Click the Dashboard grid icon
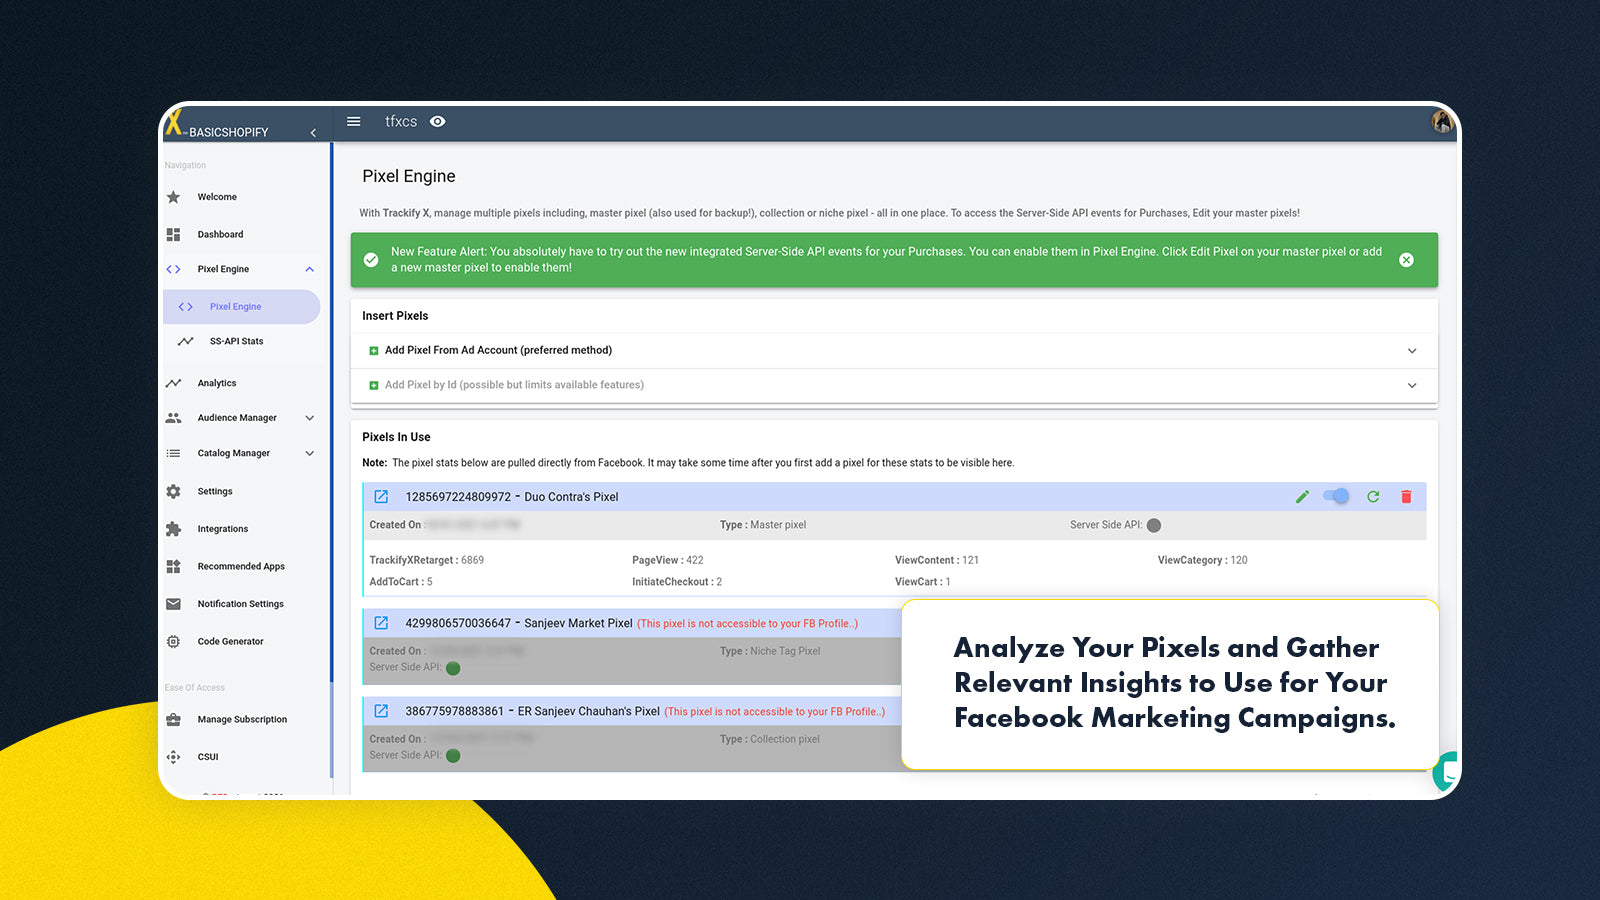1600x900 pixels. point(174,234)
